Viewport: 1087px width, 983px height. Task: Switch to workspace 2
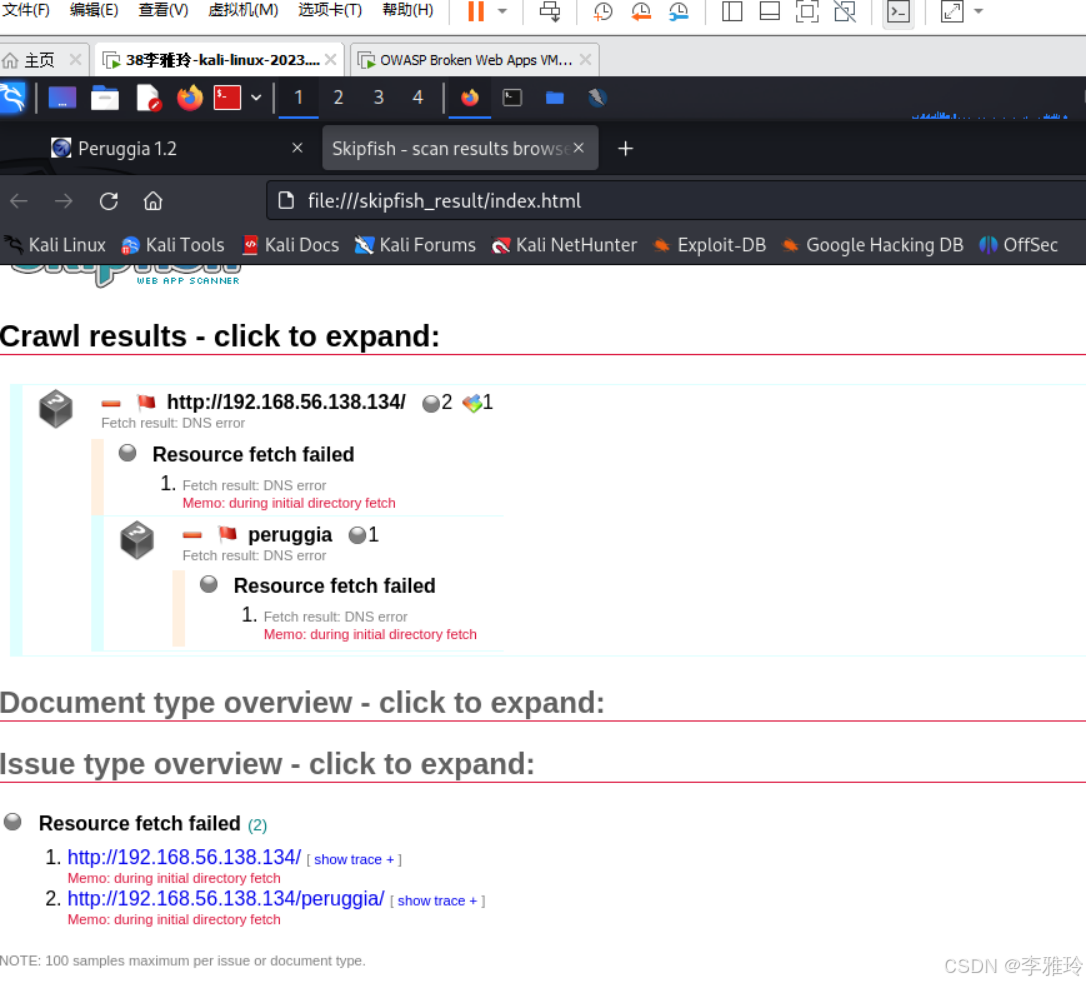(x=338, y=98)
